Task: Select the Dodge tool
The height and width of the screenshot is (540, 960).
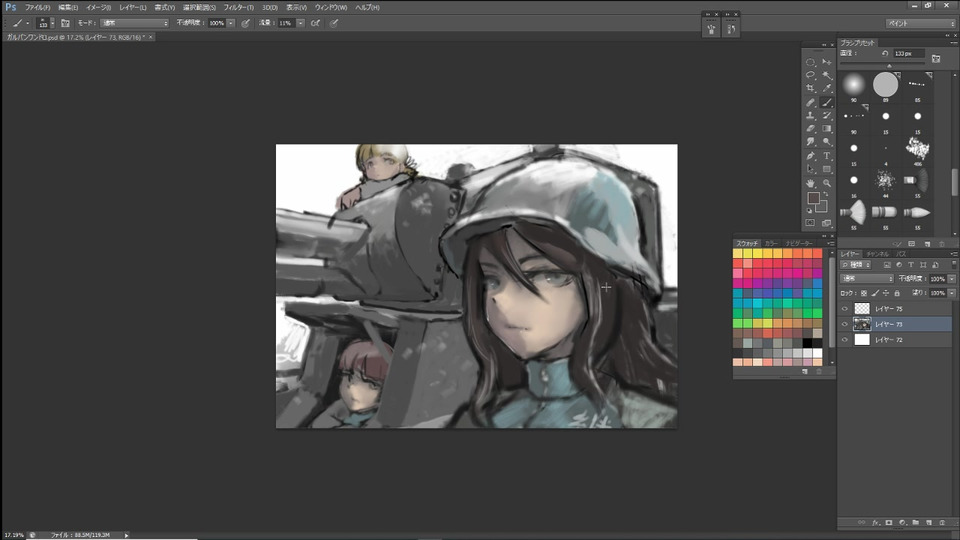Action: tap(827, 142)
